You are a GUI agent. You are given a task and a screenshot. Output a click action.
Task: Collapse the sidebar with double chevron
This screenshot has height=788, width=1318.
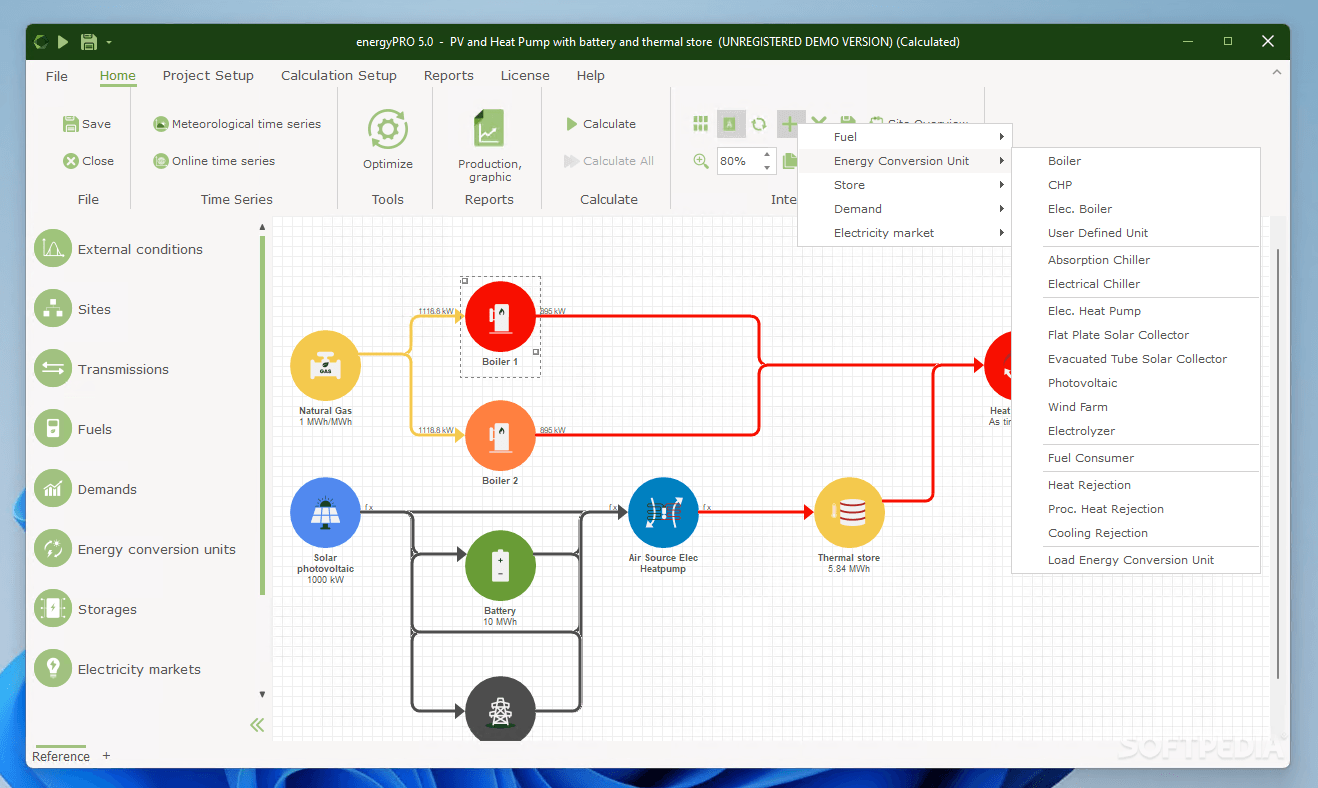click(257, 725)
